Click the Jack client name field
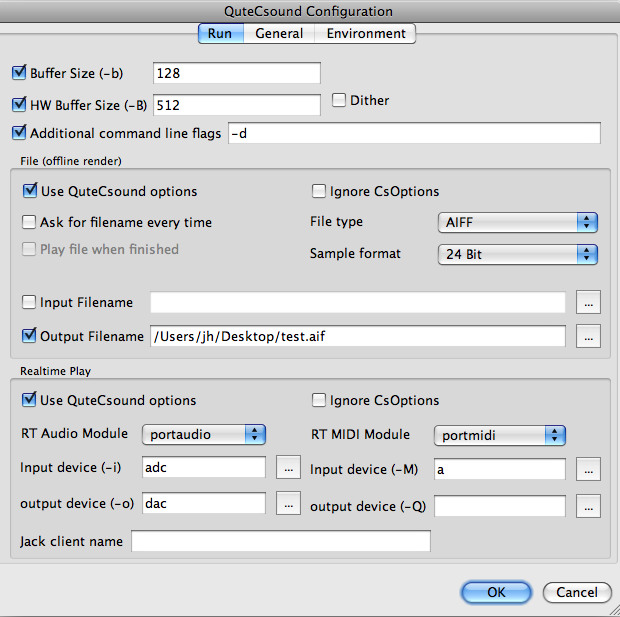Viewport: 620px width, 617px height. [281, 541]
